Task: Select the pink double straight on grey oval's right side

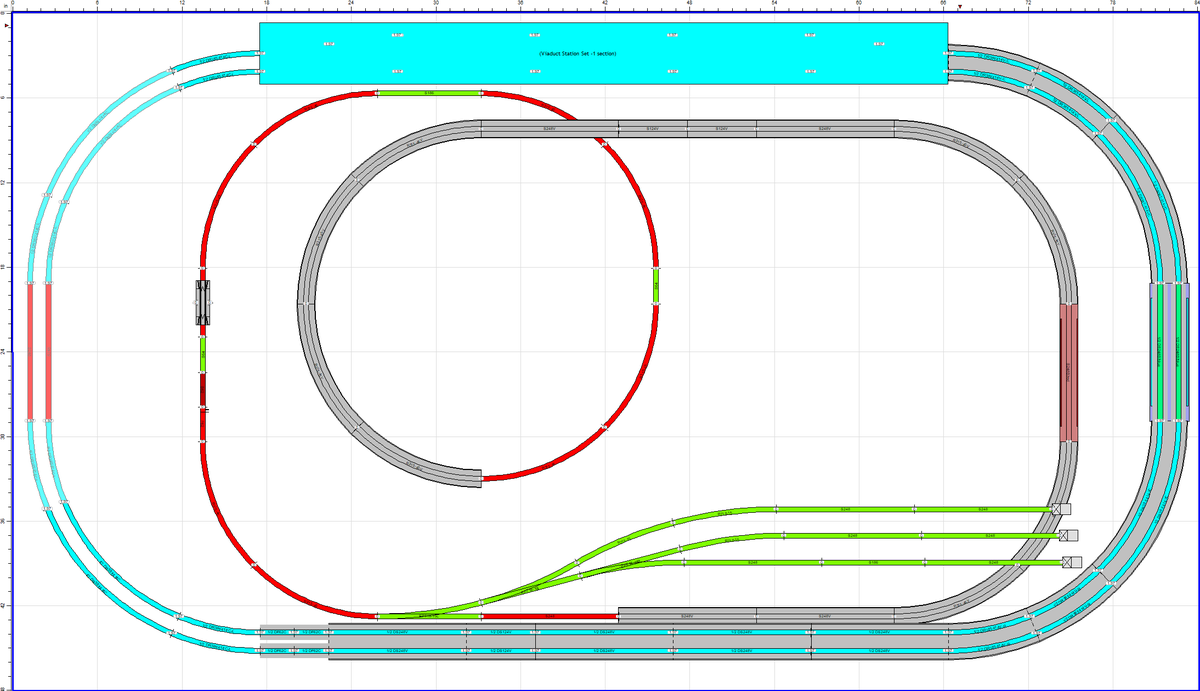Action: tap(1069, 373)
